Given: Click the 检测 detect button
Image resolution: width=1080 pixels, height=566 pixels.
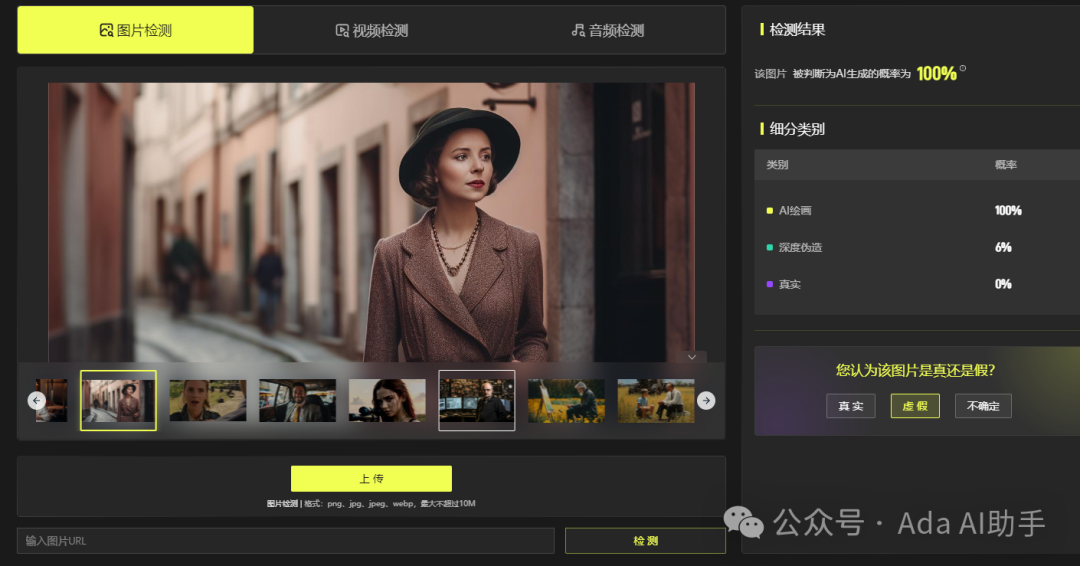Looking at the screenshot, I should [x=645, y=541].
